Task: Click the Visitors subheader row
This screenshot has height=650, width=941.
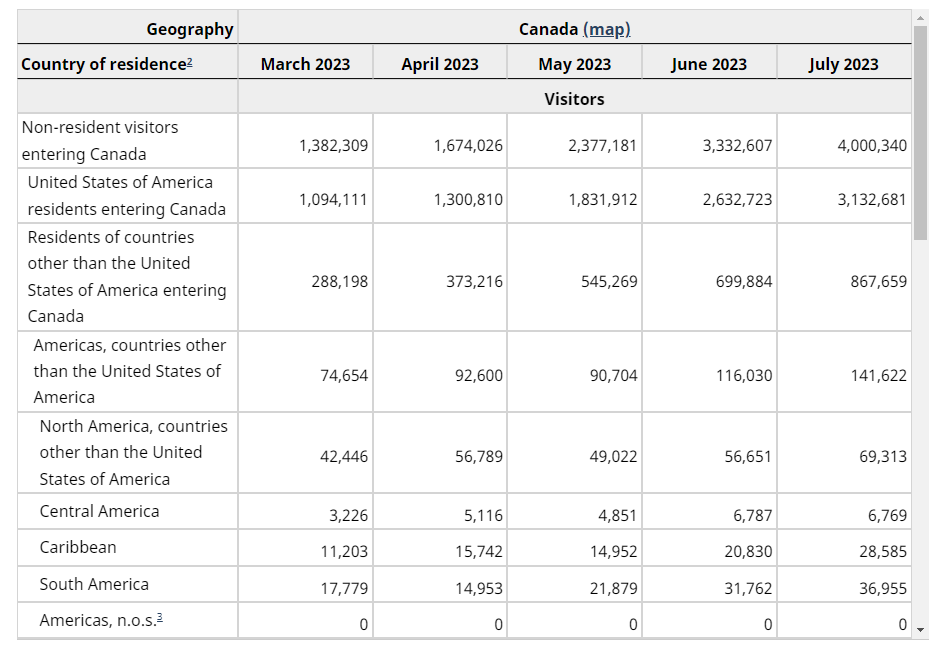Action: point(574,98)
